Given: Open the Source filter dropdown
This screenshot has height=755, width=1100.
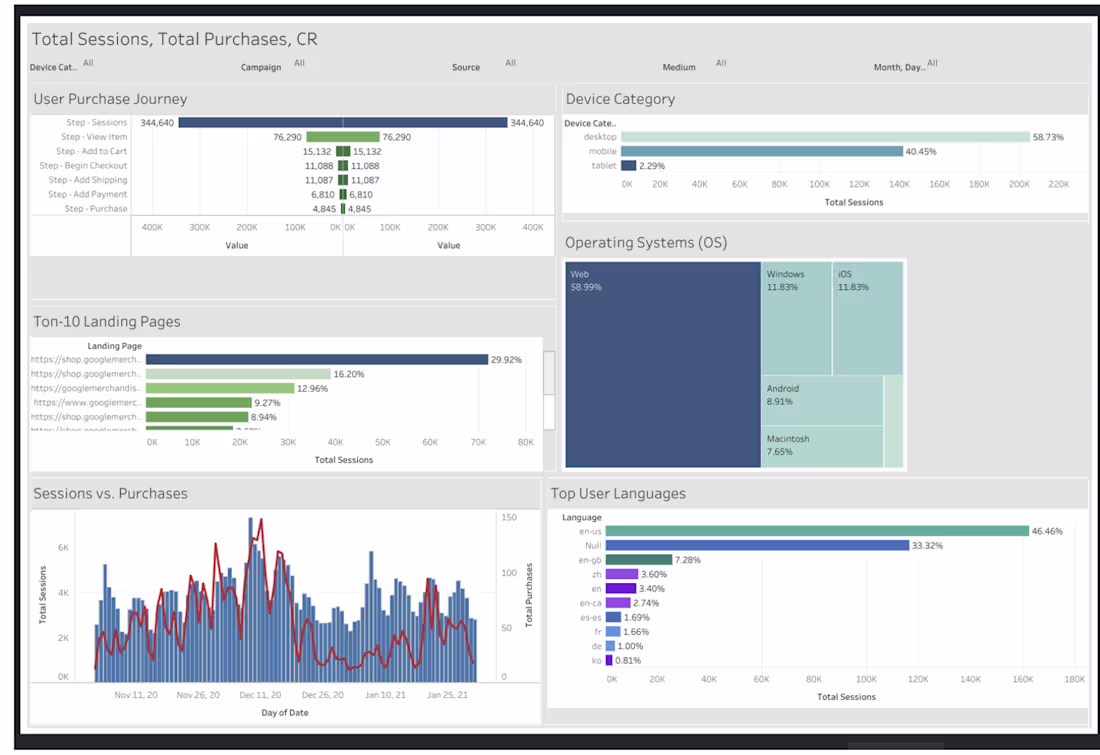Looking at the screenshot, I should (x=509, y=63).
